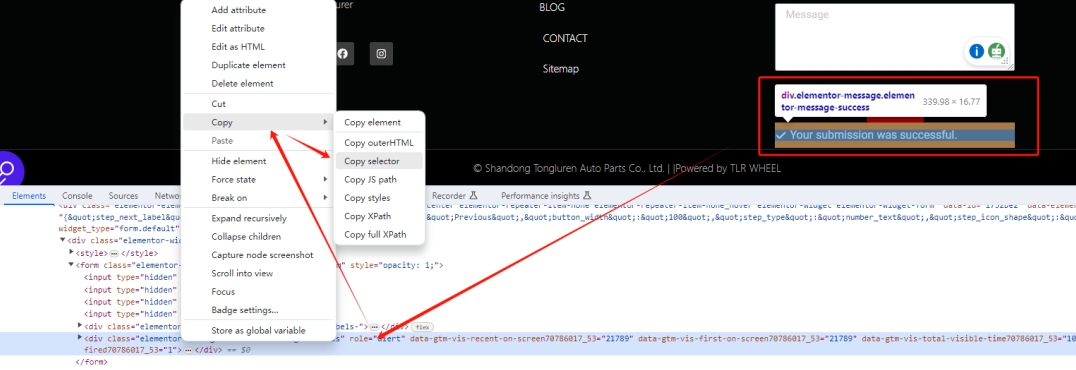Click ellipsis button inside the style tag
The image size is (1076, 370).
(x=114, y=253)
